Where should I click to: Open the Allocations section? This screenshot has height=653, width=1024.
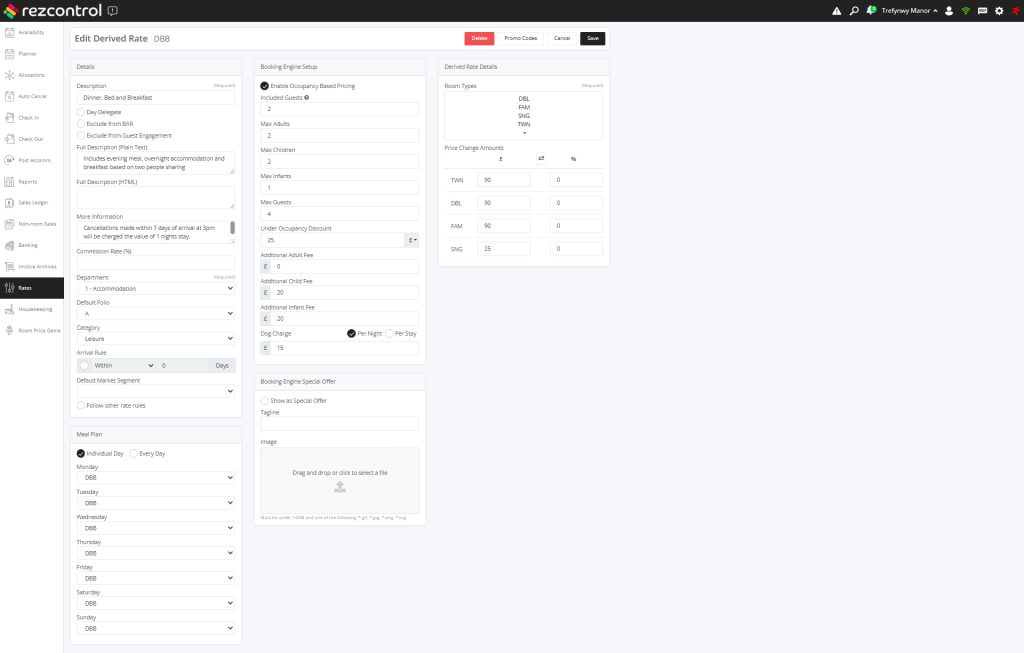(30, 75)
